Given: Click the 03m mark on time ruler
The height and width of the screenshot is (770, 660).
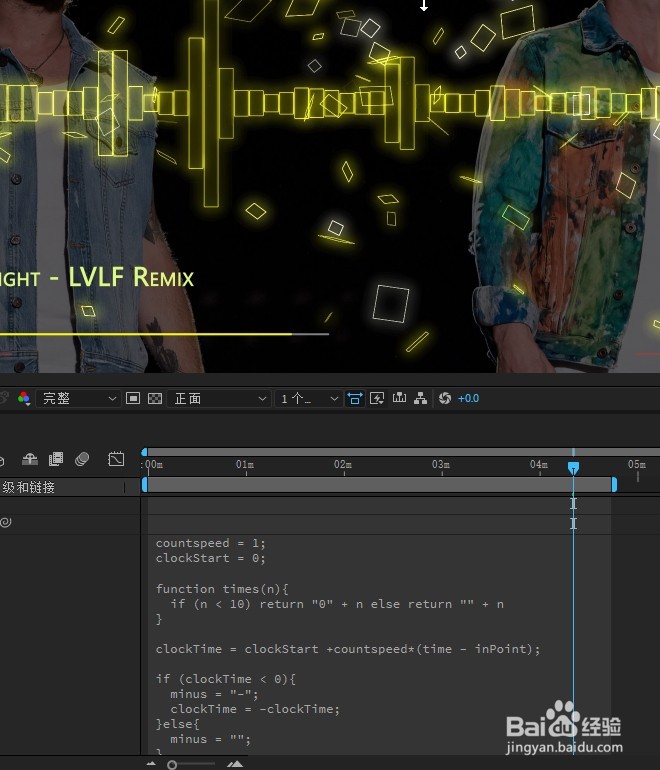Looking at the screenshot, I should pos(441,465).
